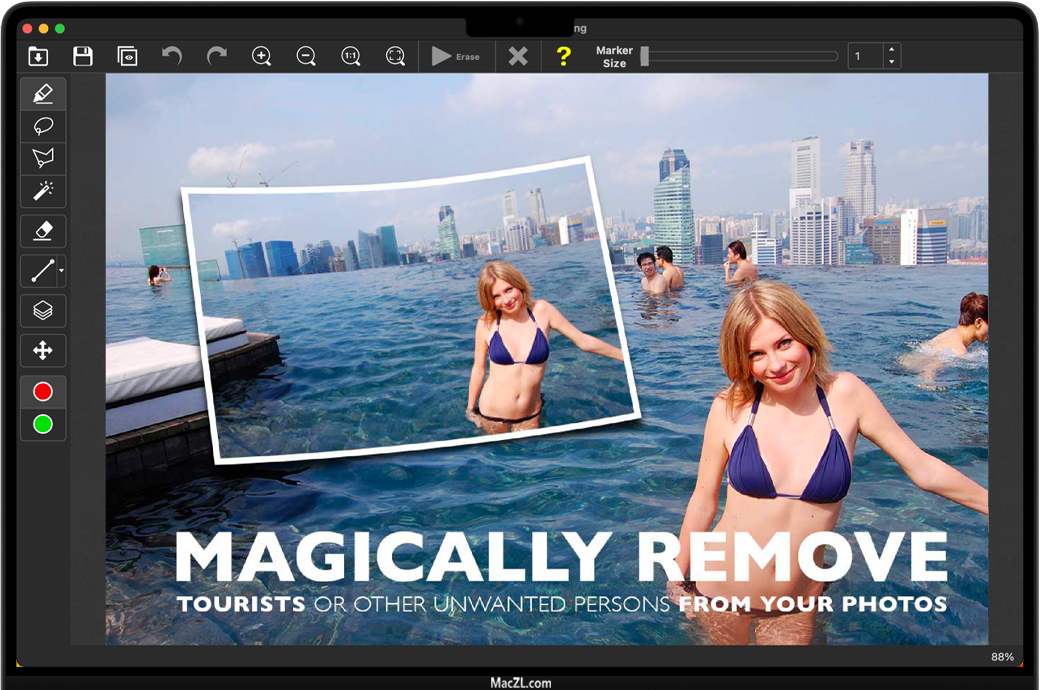
Task: Select the Marker tool
Action: tap(43, 94)
